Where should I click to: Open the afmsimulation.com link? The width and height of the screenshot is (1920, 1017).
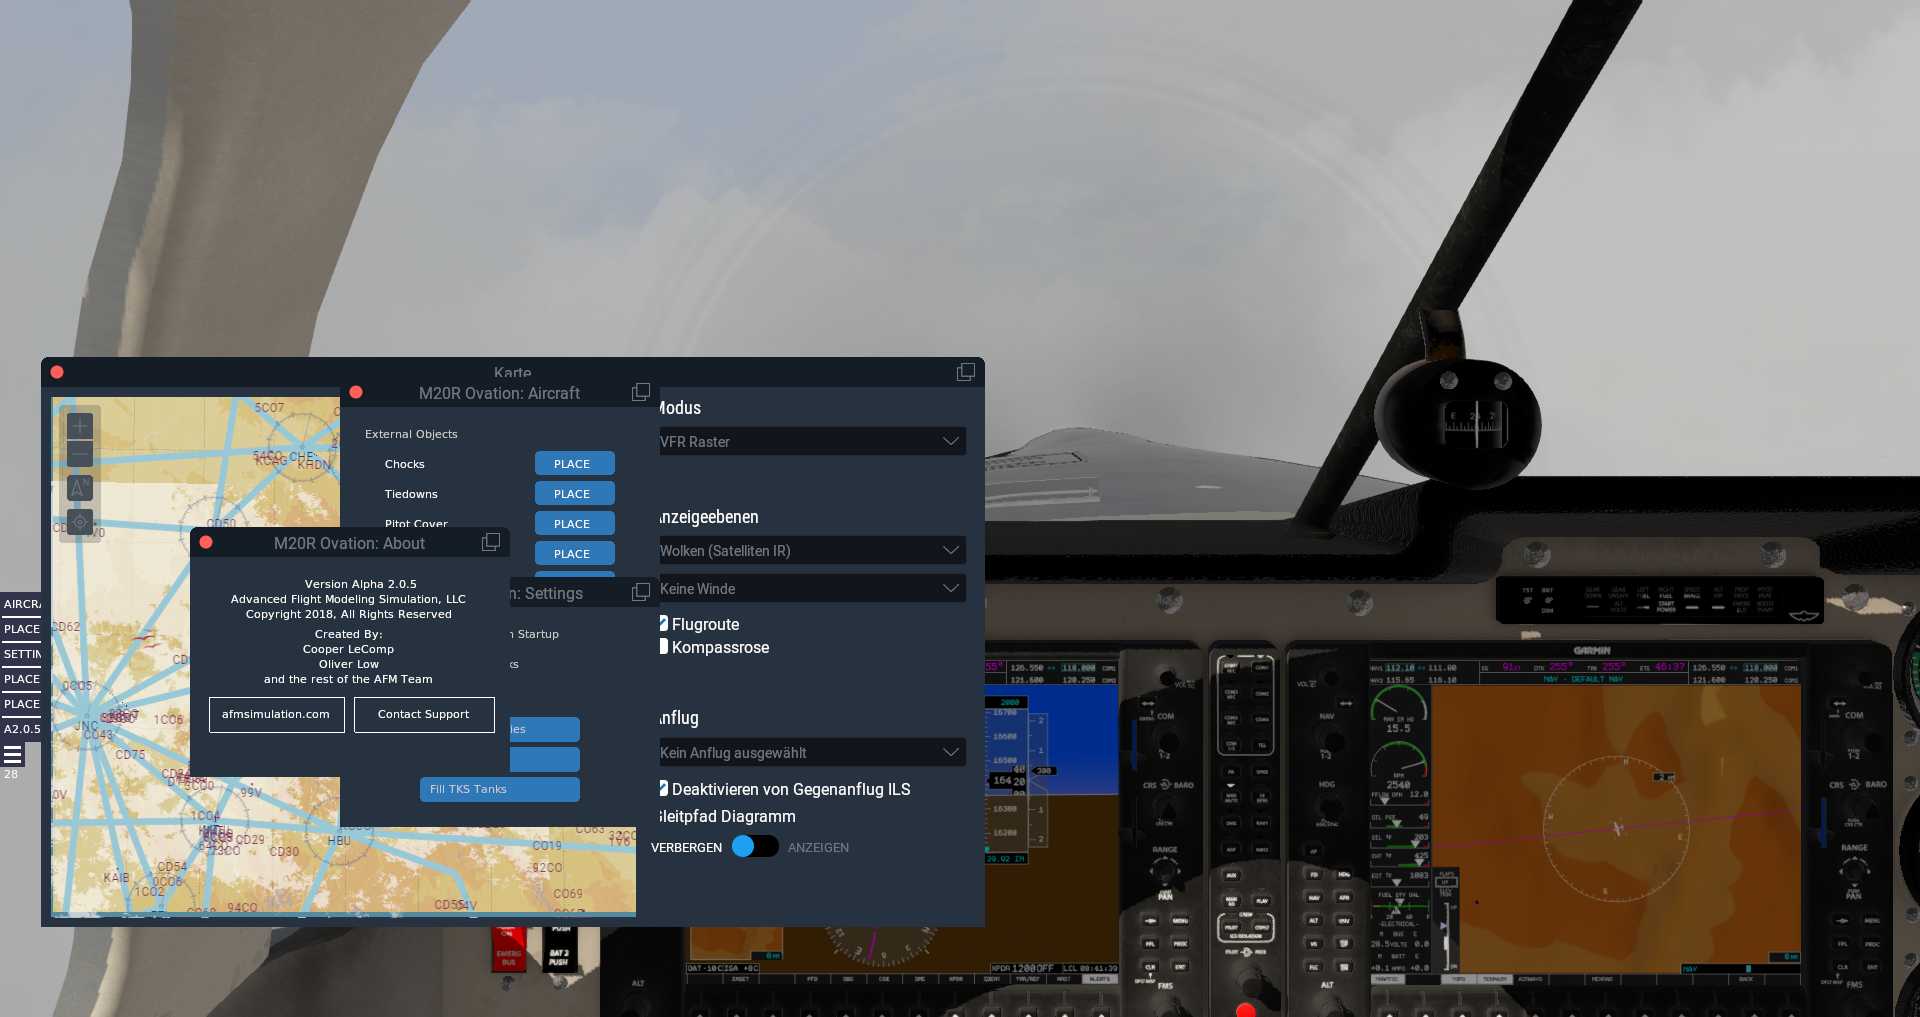pyautogui.click(x=276, y=714)
